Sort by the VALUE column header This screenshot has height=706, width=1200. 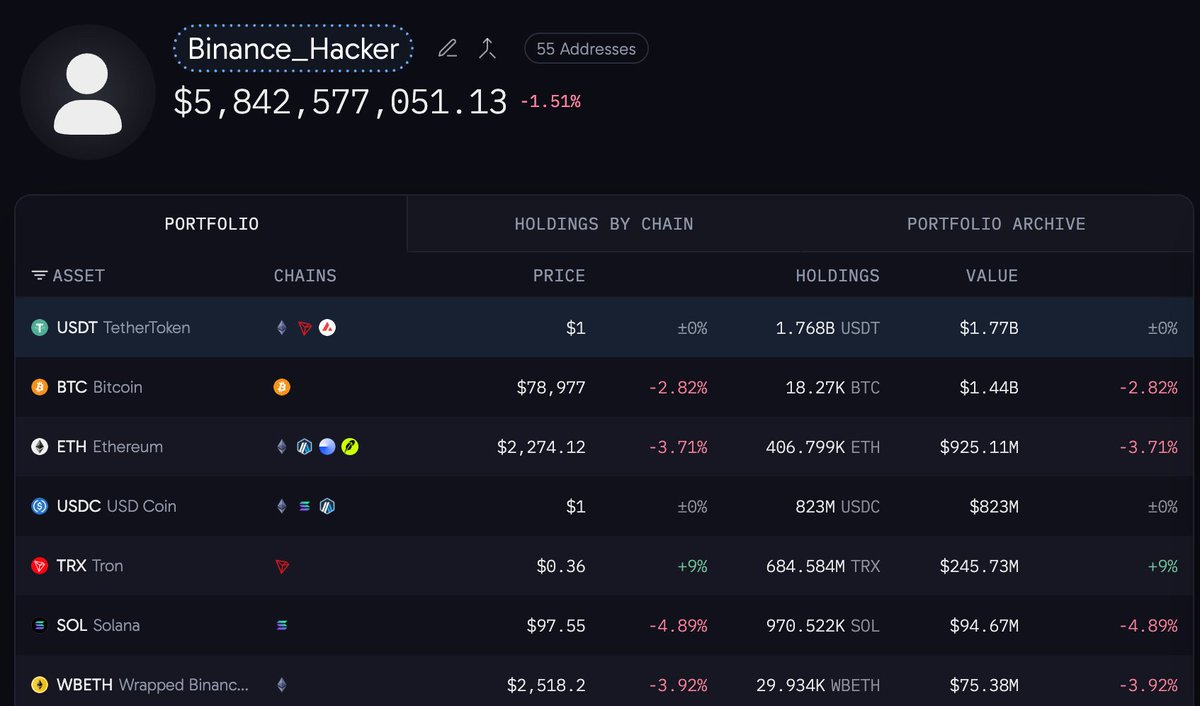992,275
